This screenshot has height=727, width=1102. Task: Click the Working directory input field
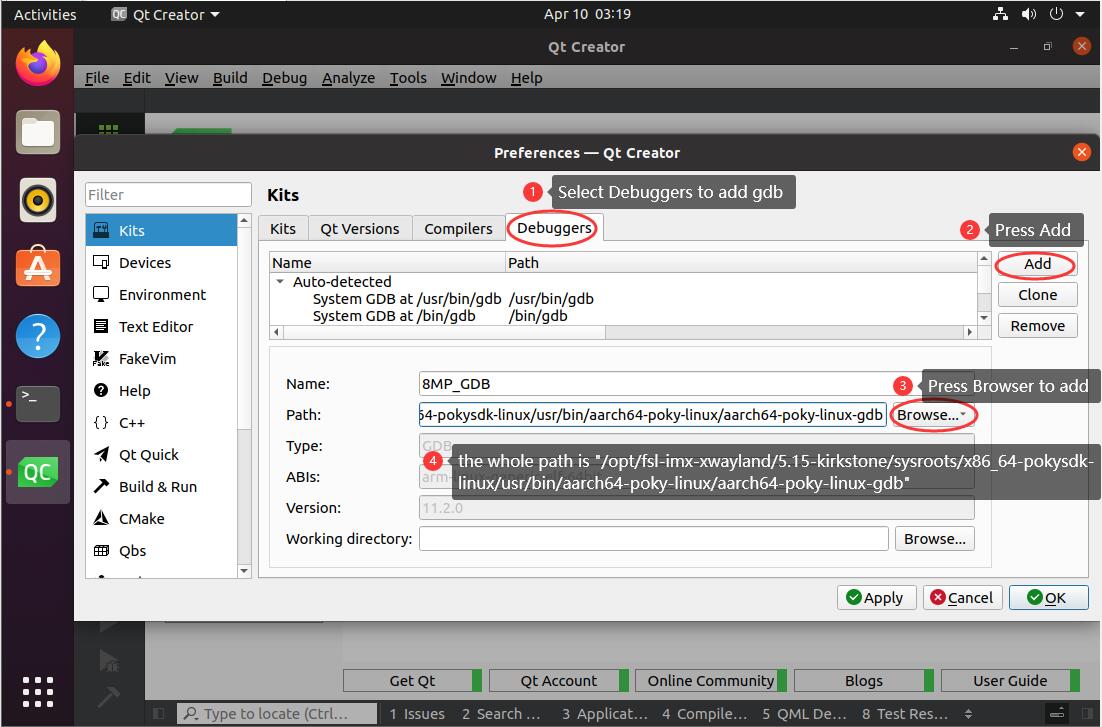[x=654, y=539]
